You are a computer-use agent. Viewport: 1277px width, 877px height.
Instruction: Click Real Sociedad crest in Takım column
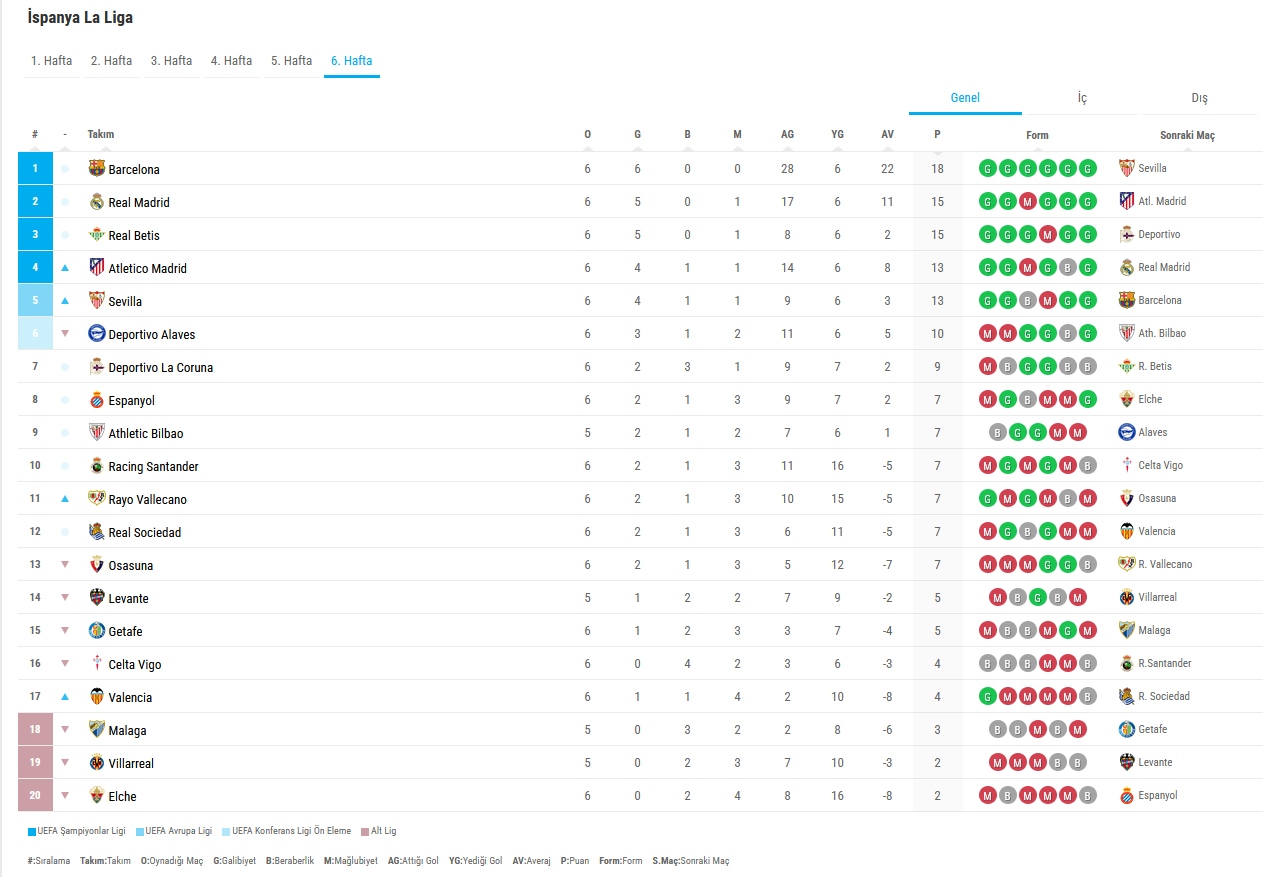(97, 531)
